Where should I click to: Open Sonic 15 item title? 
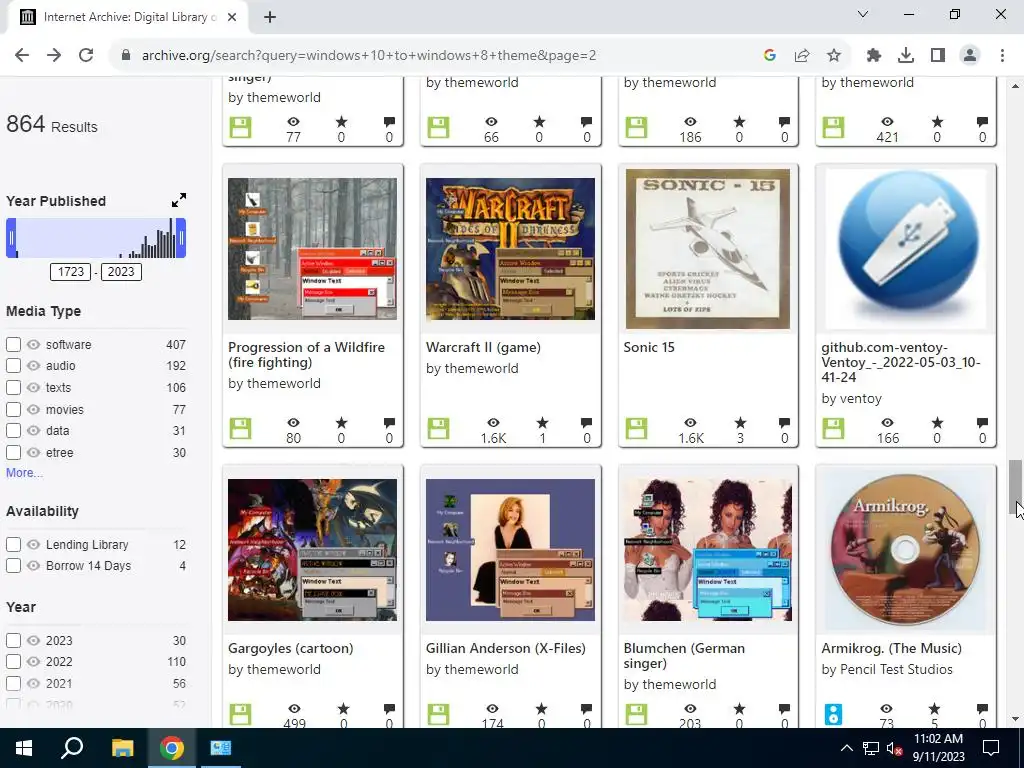(649, 347)
